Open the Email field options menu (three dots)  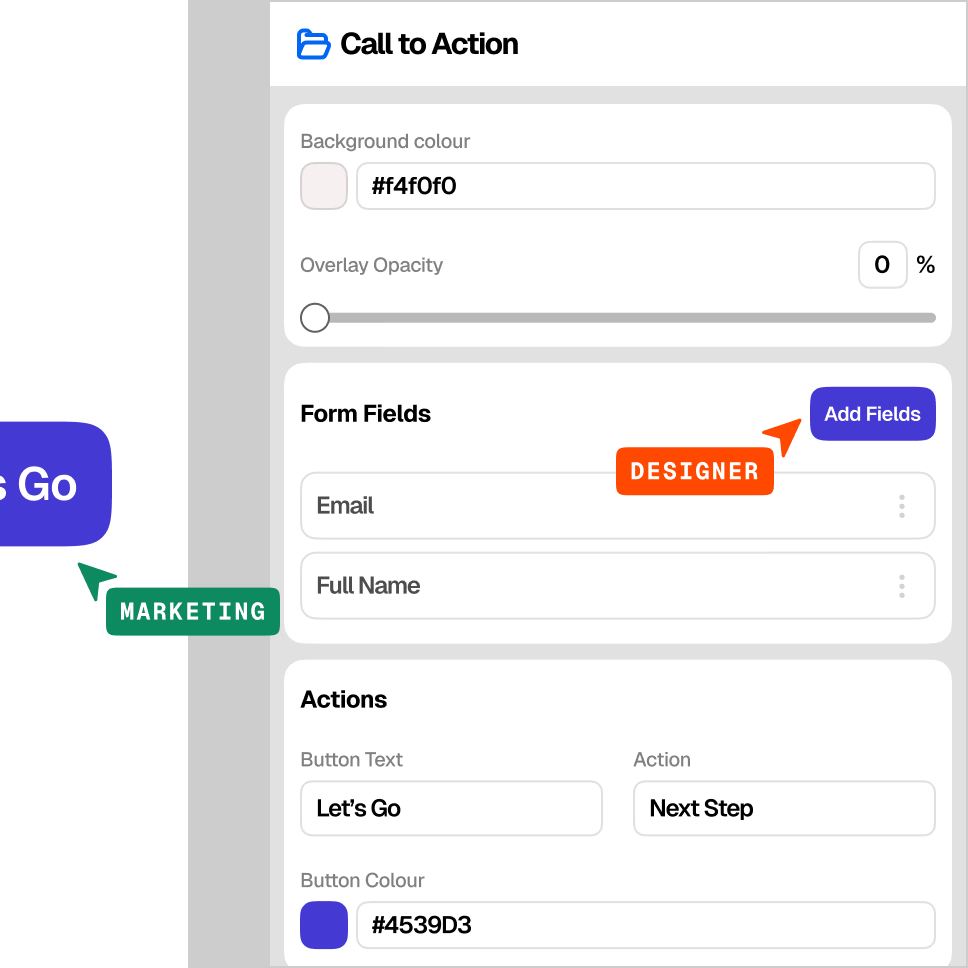901,506
